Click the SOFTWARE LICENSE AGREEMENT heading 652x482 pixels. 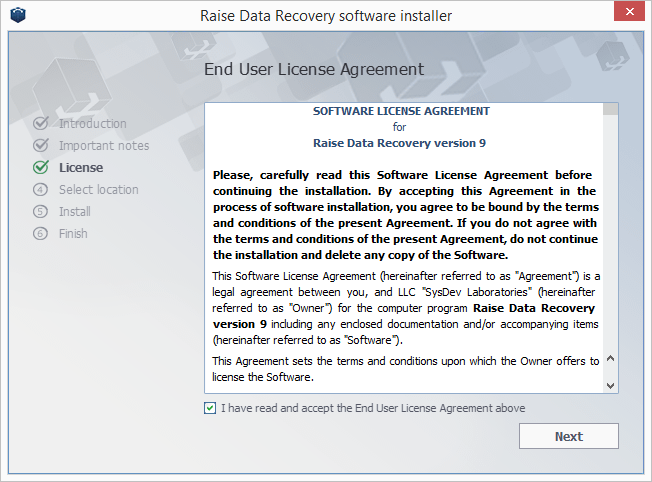pyautogui.click(x=401, y=111)
